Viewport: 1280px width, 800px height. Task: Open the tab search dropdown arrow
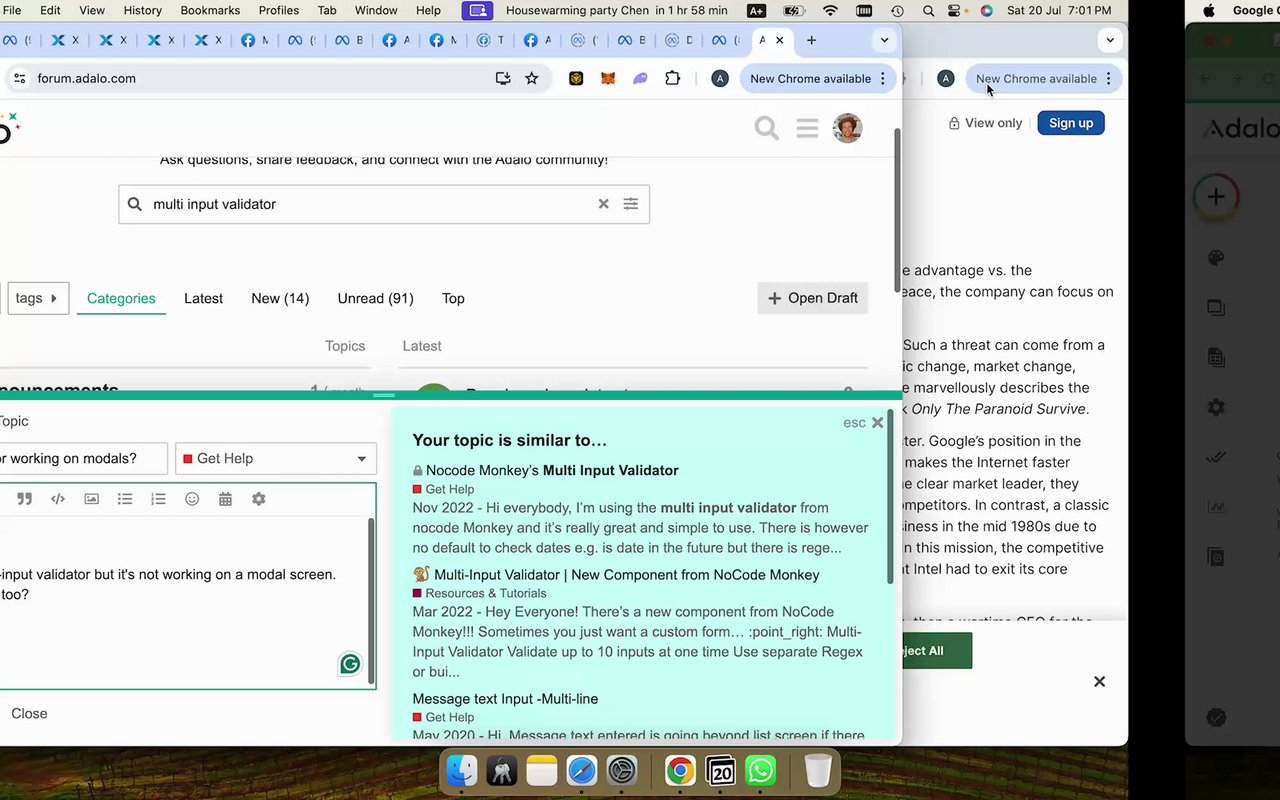tap(884, 40)
